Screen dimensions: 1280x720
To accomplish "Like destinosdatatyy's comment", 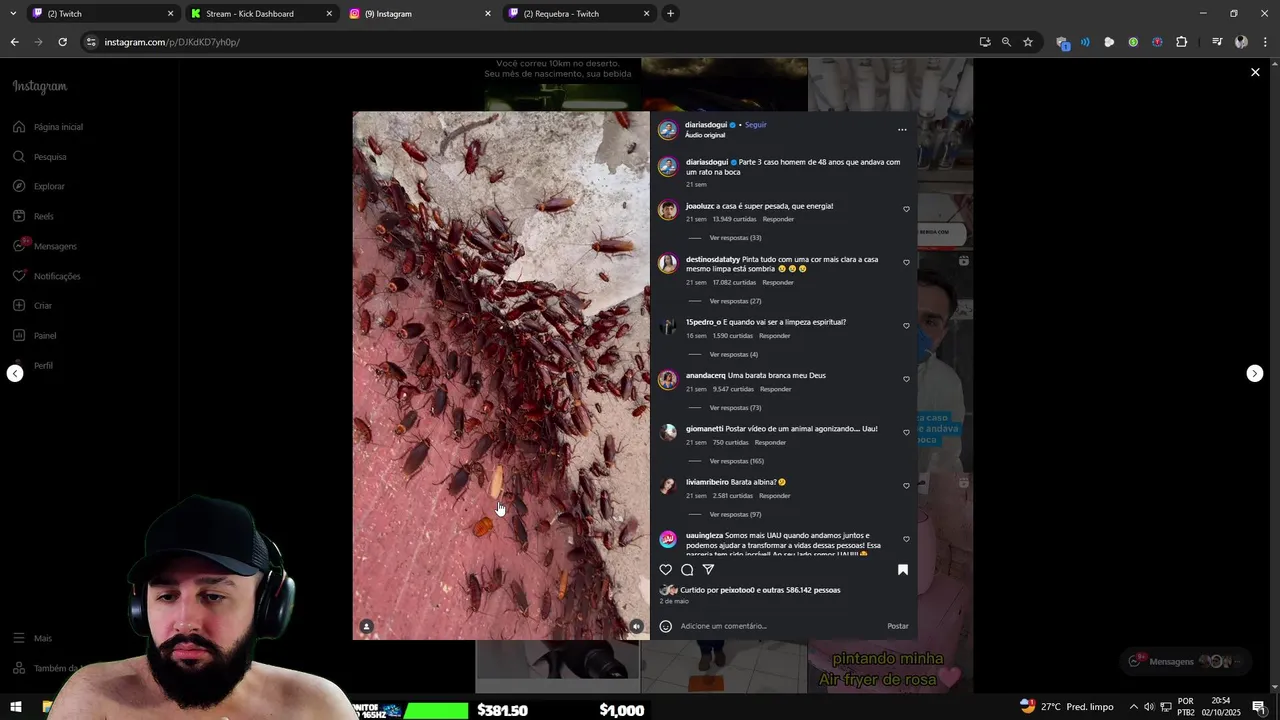I will [x=907, y=262].
